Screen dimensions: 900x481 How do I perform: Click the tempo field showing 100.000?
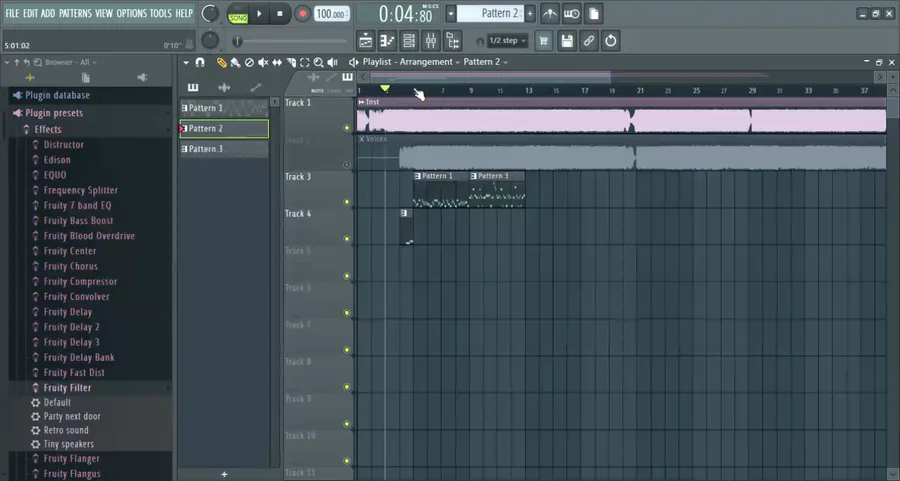(332, 13)
